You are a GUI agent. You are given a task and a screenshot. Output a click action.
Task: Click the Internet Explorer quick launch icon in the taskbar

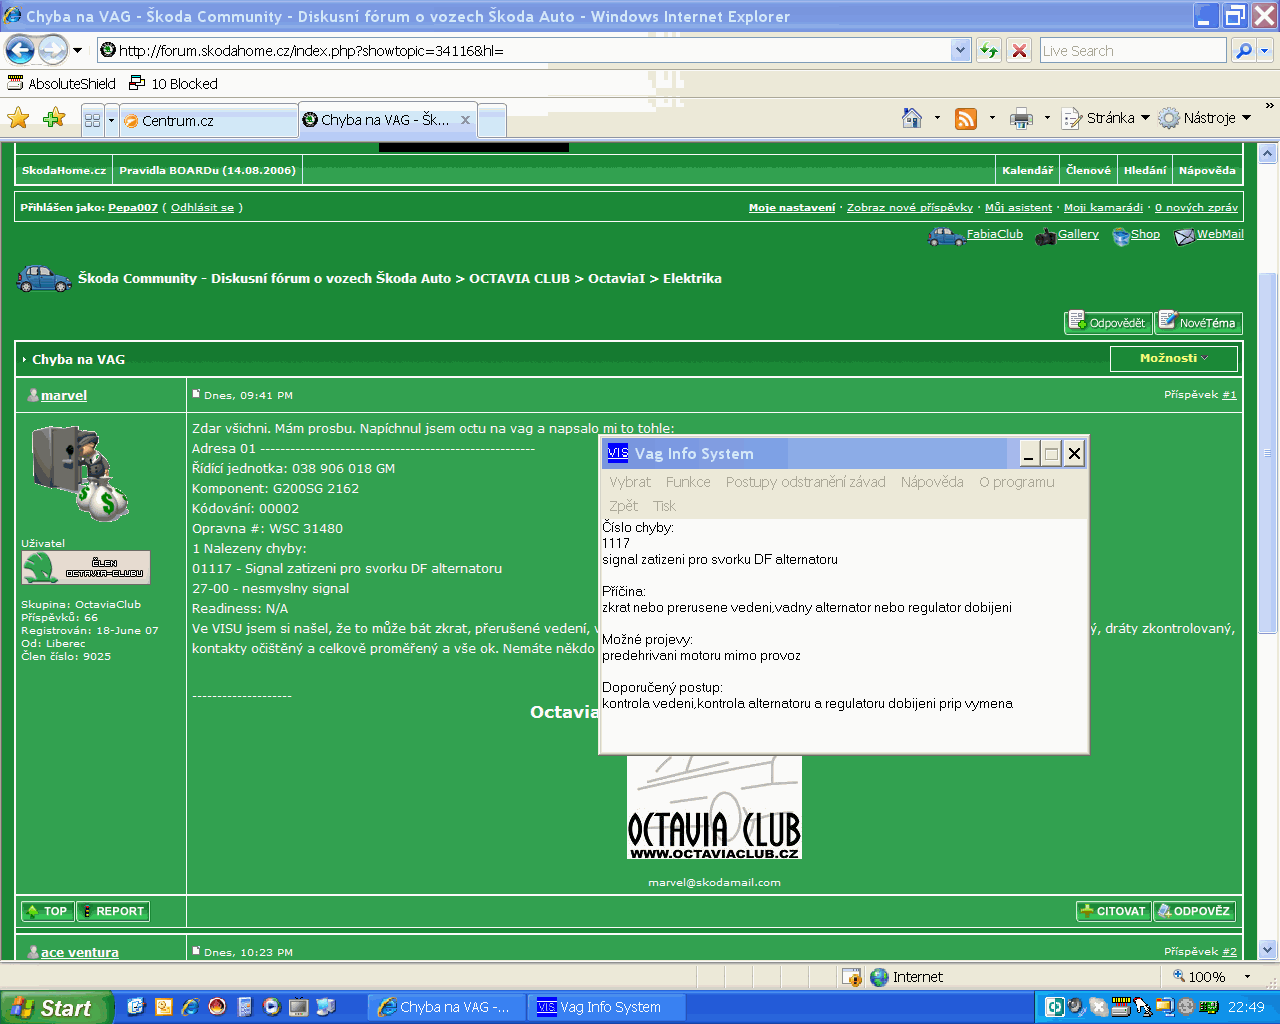point(190,1007)
